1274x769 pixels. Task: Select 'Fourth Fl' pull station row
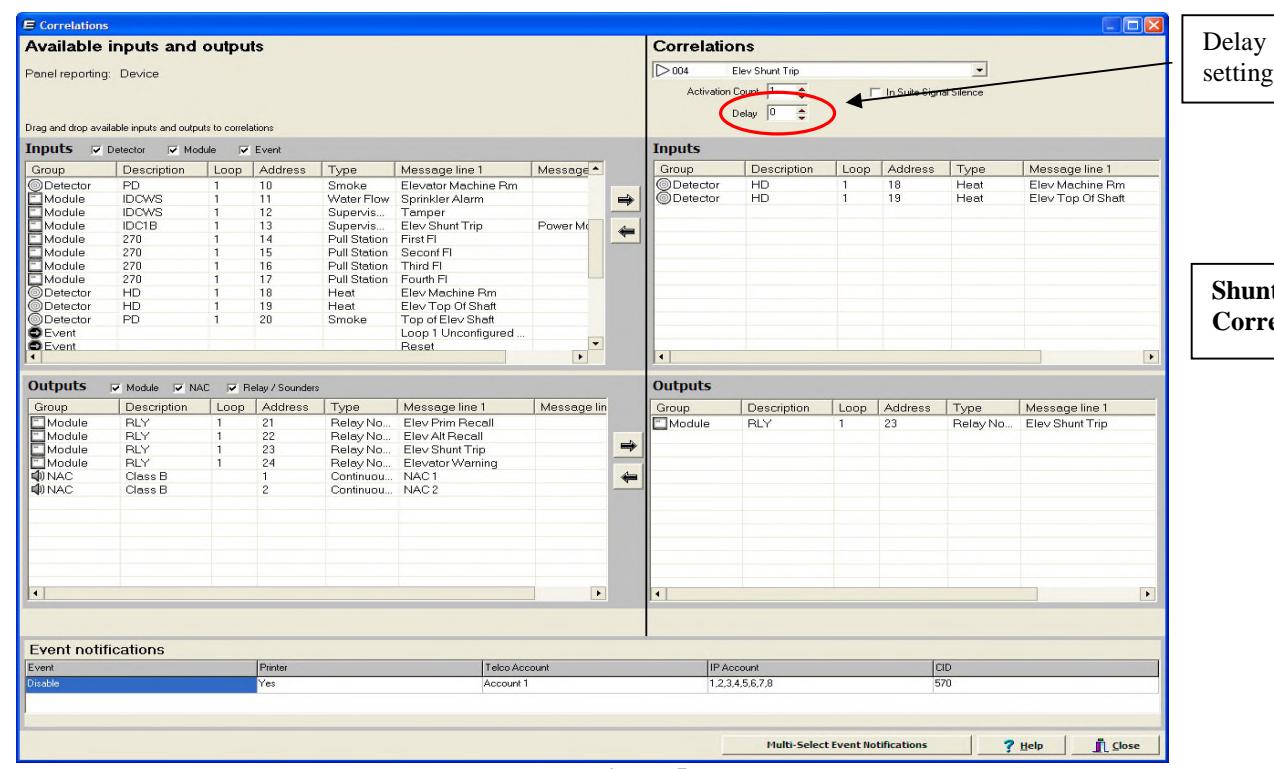coord(310,279)
